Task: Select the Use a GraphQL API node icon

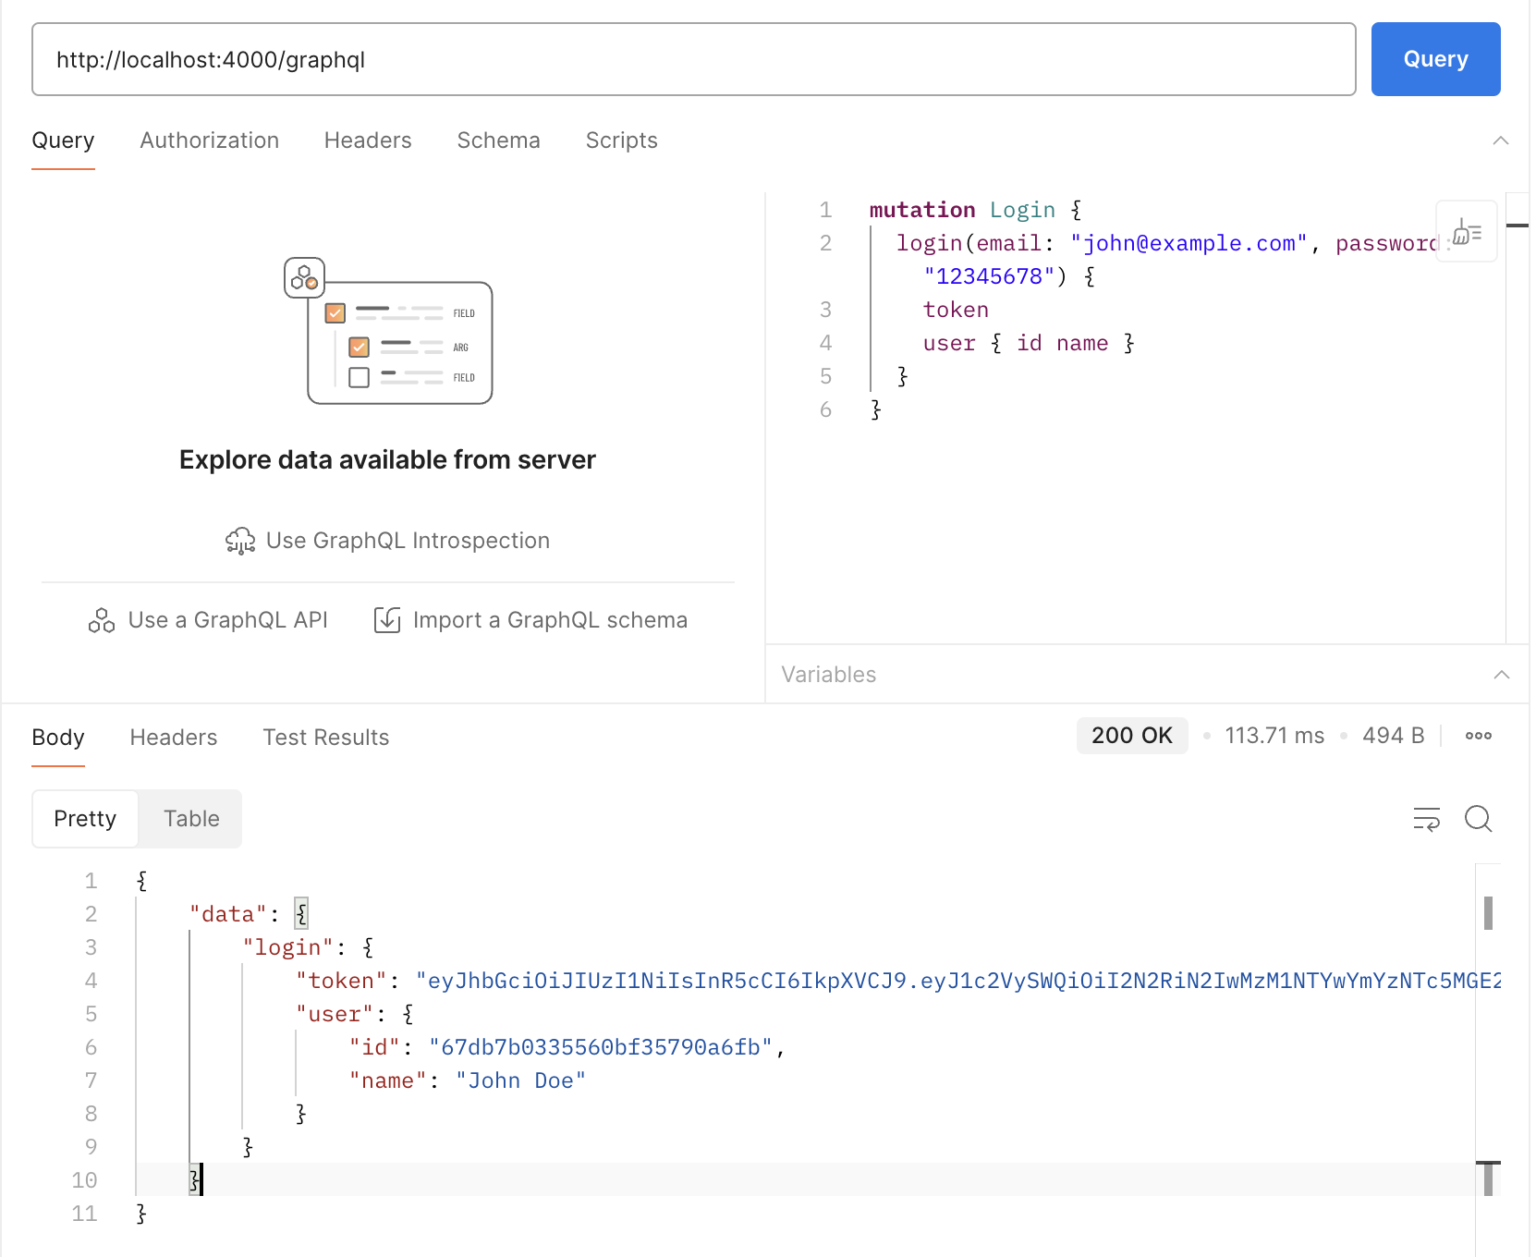Action: (100, 620)
